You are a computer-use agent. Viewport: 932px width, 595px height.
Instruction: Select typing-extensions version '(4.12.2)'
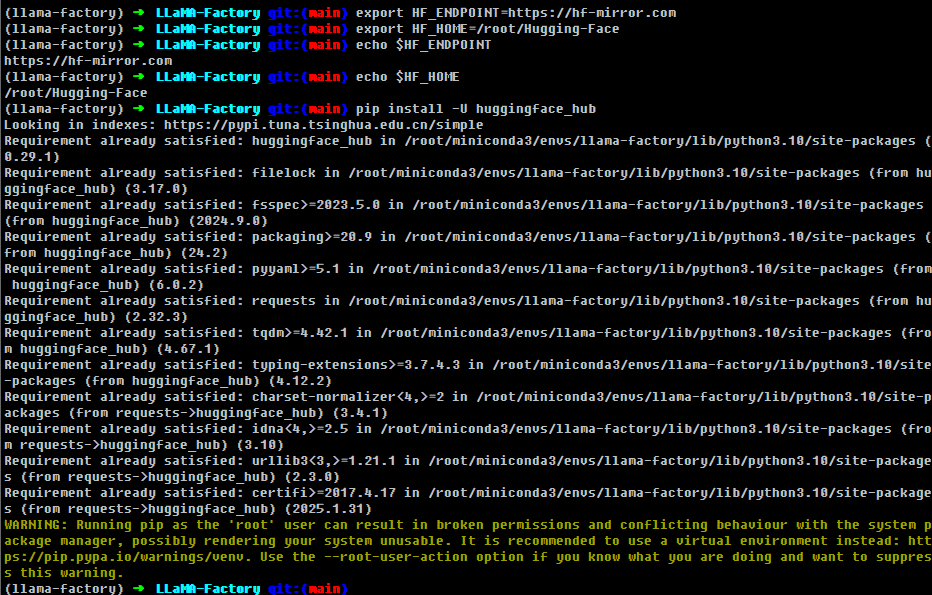click(300, 382)
